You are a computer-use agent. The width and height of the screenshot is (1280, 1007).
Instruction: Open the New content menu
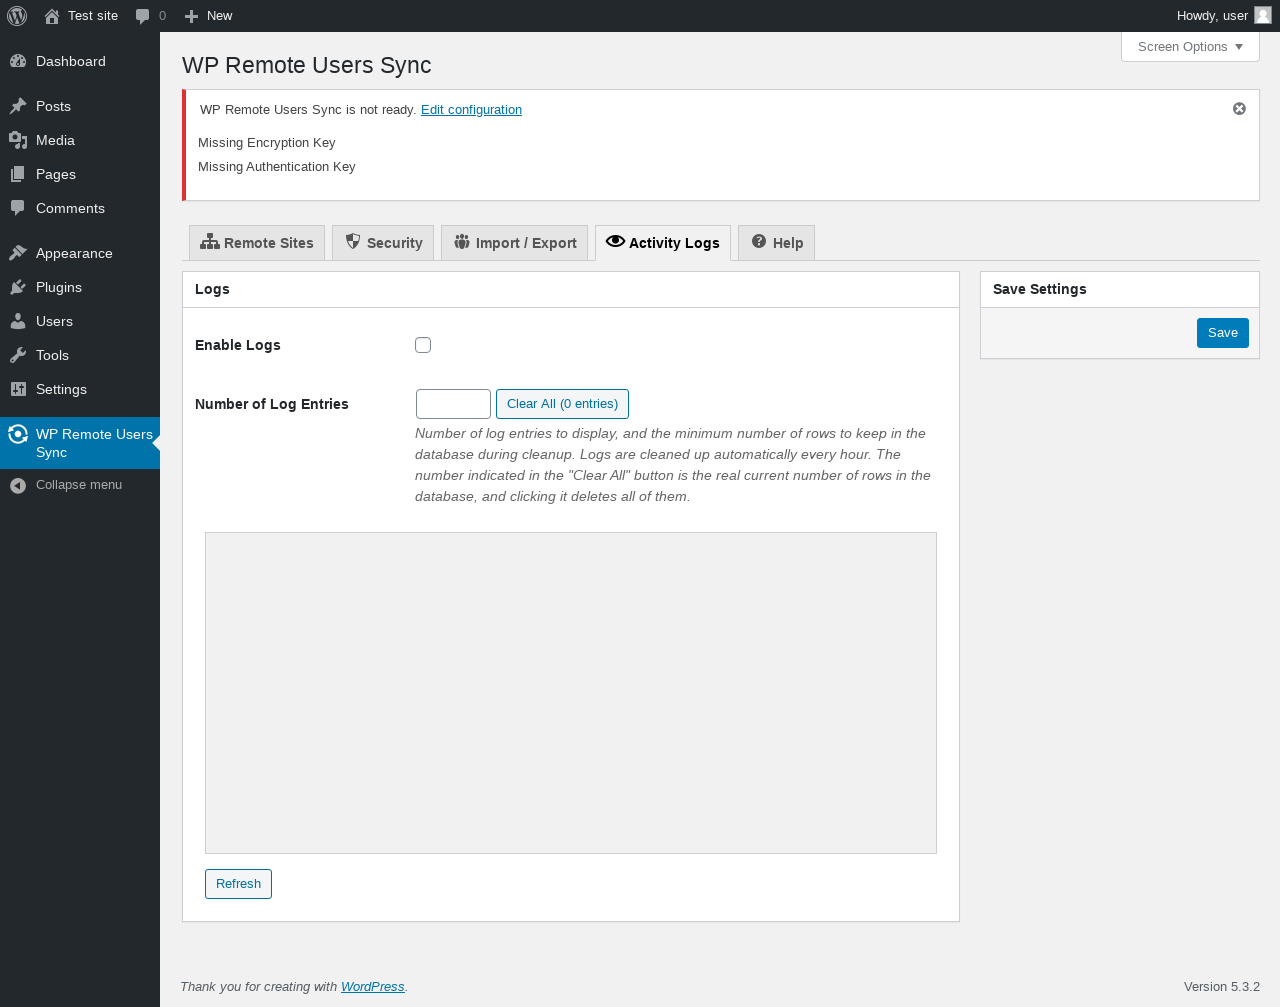209,16
